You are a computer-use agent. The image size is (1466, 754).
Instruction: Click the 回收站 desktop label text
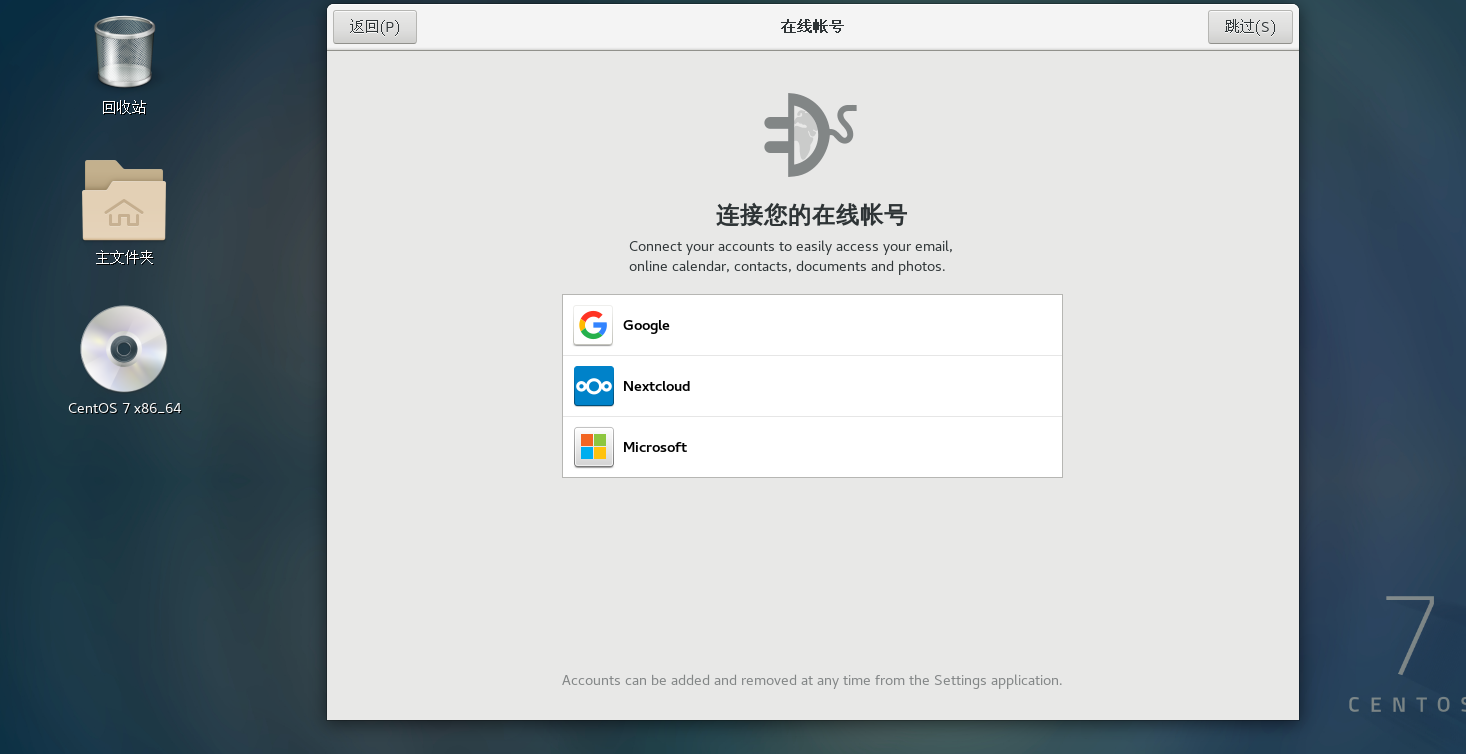pyautogui.click(x=124, y=107)
